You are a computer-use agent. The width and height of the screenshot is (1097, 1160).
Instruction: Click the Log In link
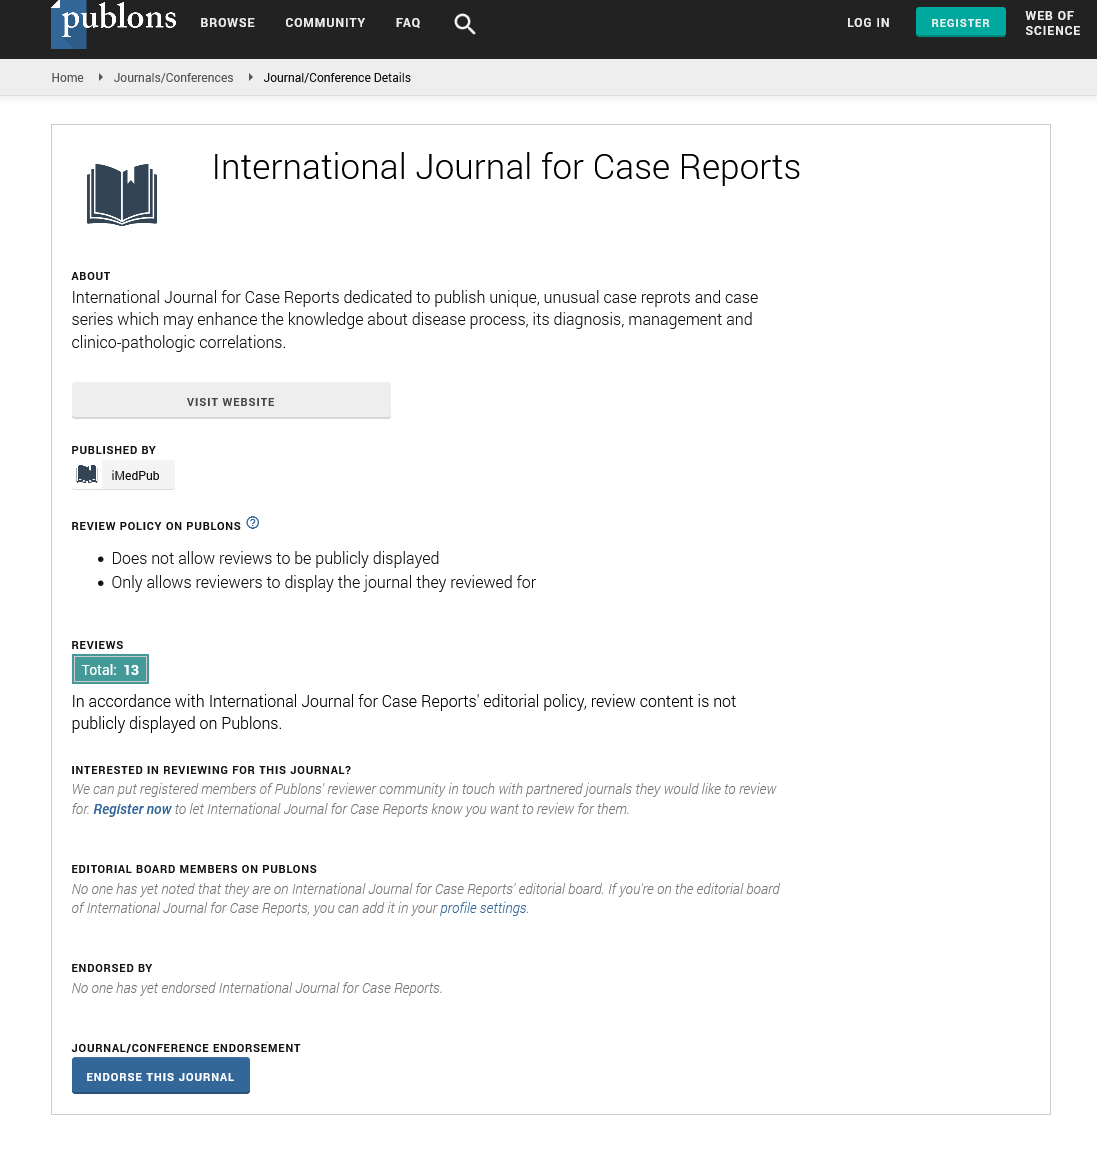click(868, 23)
